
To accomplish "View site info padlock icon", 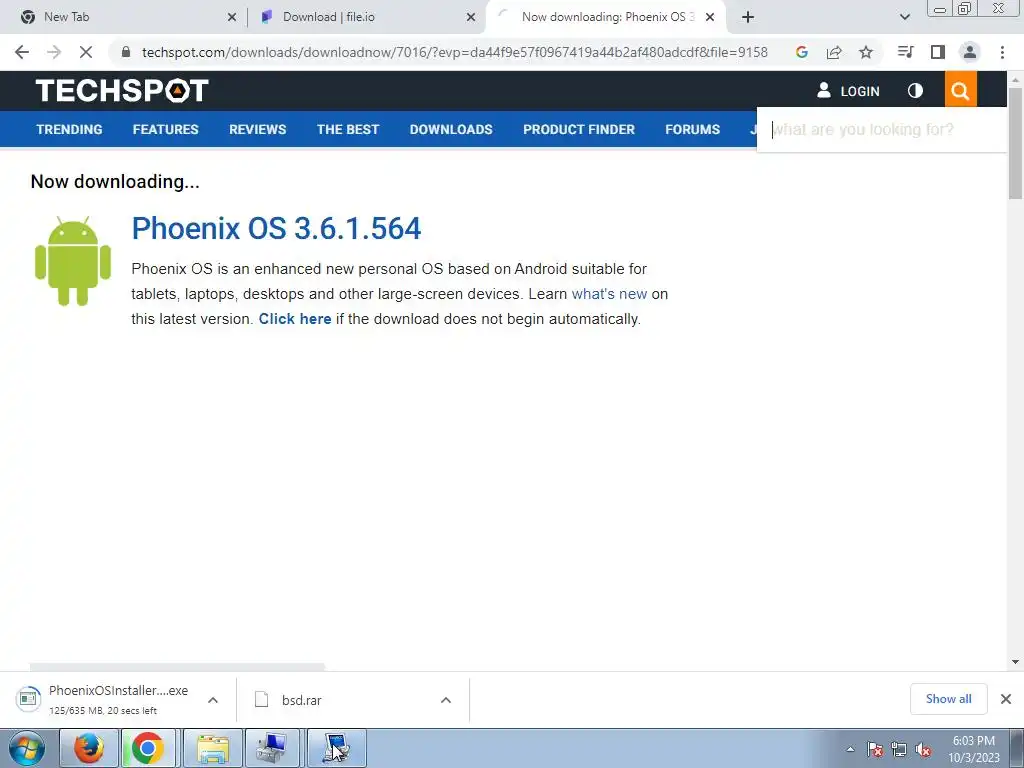I will (126, 52).
